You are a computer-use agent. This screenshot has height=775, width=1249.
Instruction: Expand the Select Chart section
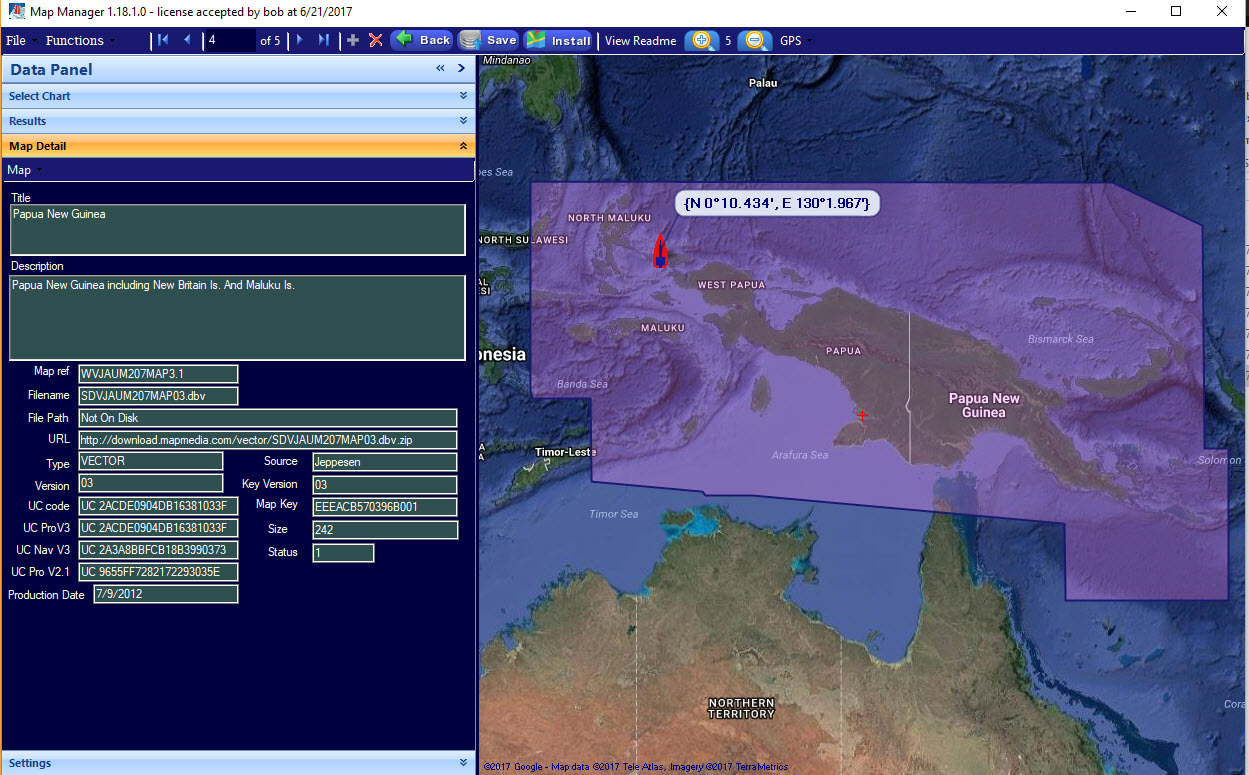[x=237, y=96]
